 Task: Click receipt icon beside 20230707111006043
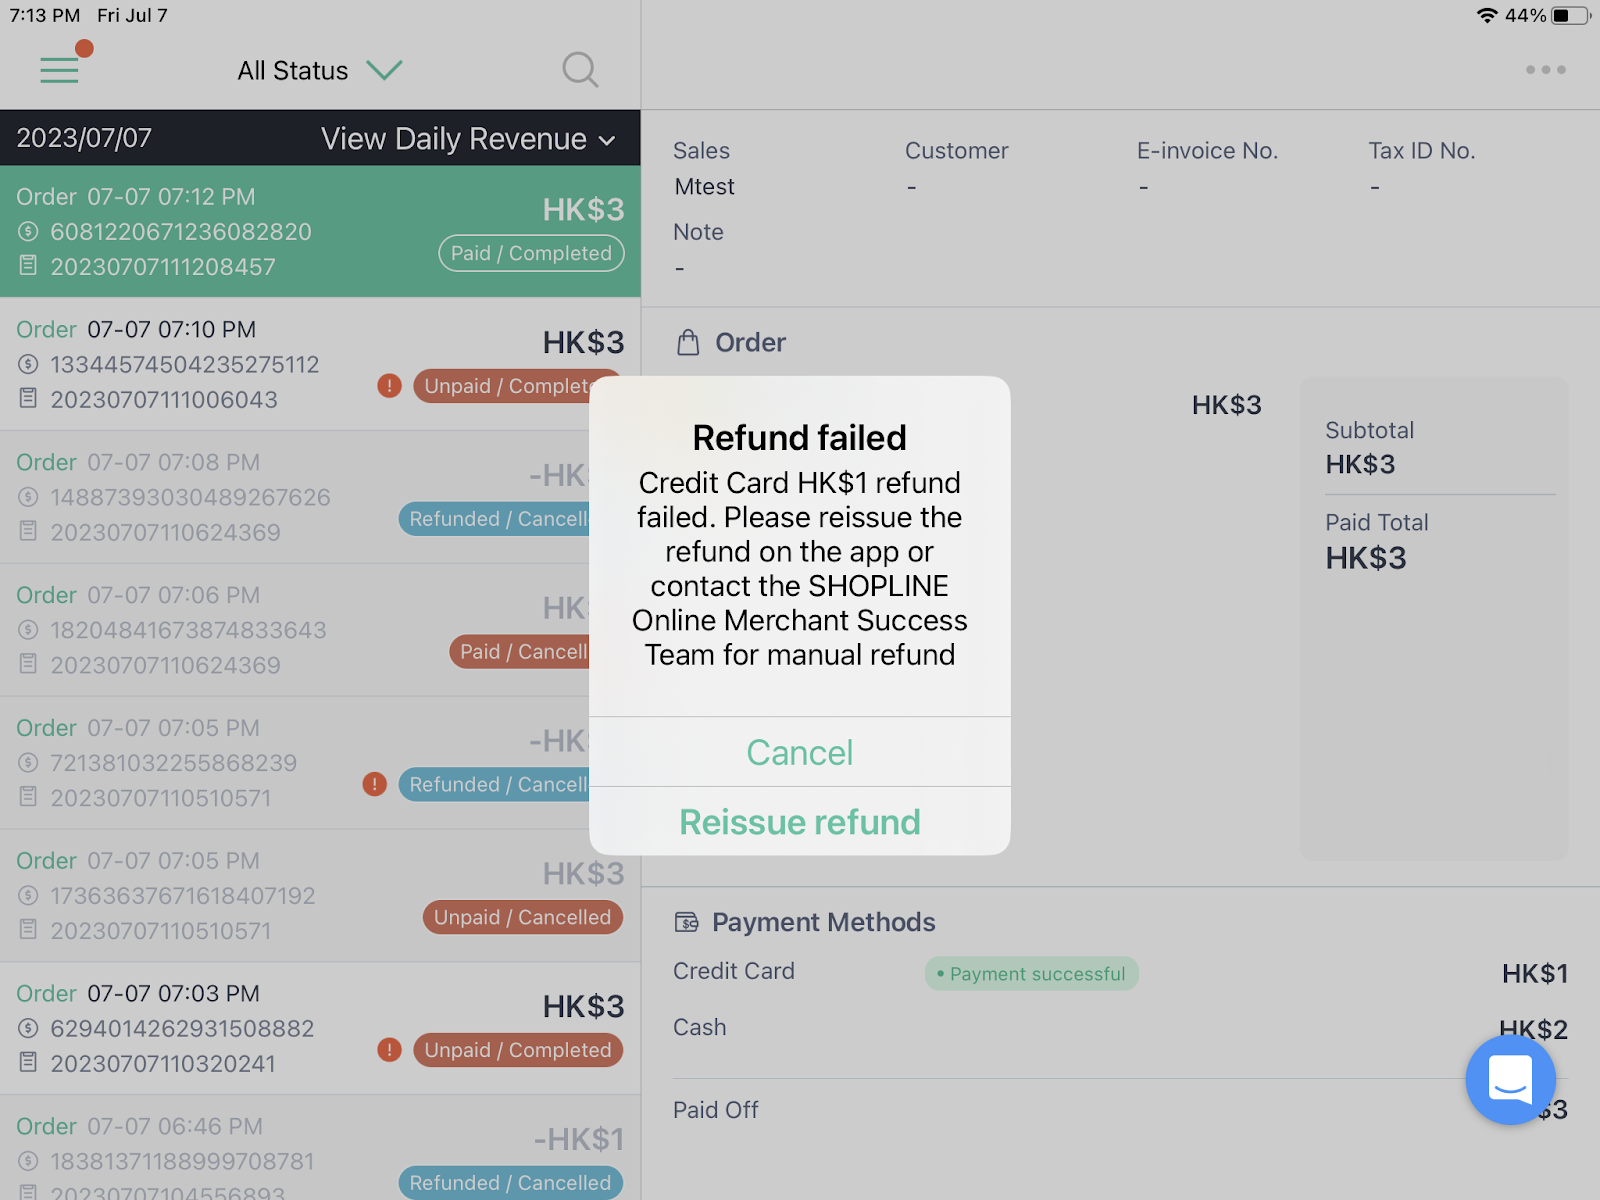click(x=29, y=399)
